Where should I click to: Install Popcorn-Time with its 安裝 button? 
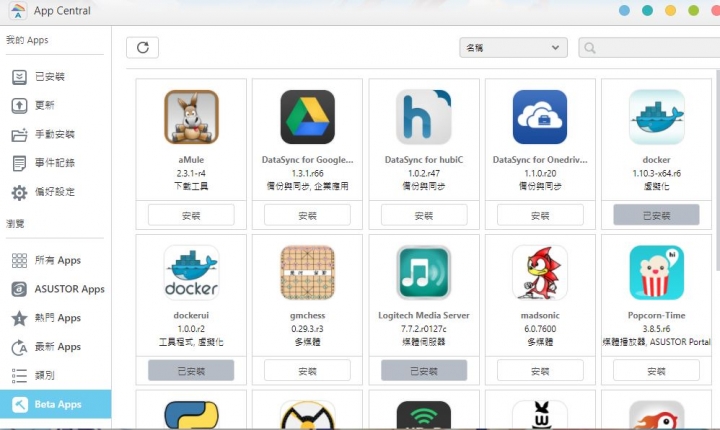656,370
